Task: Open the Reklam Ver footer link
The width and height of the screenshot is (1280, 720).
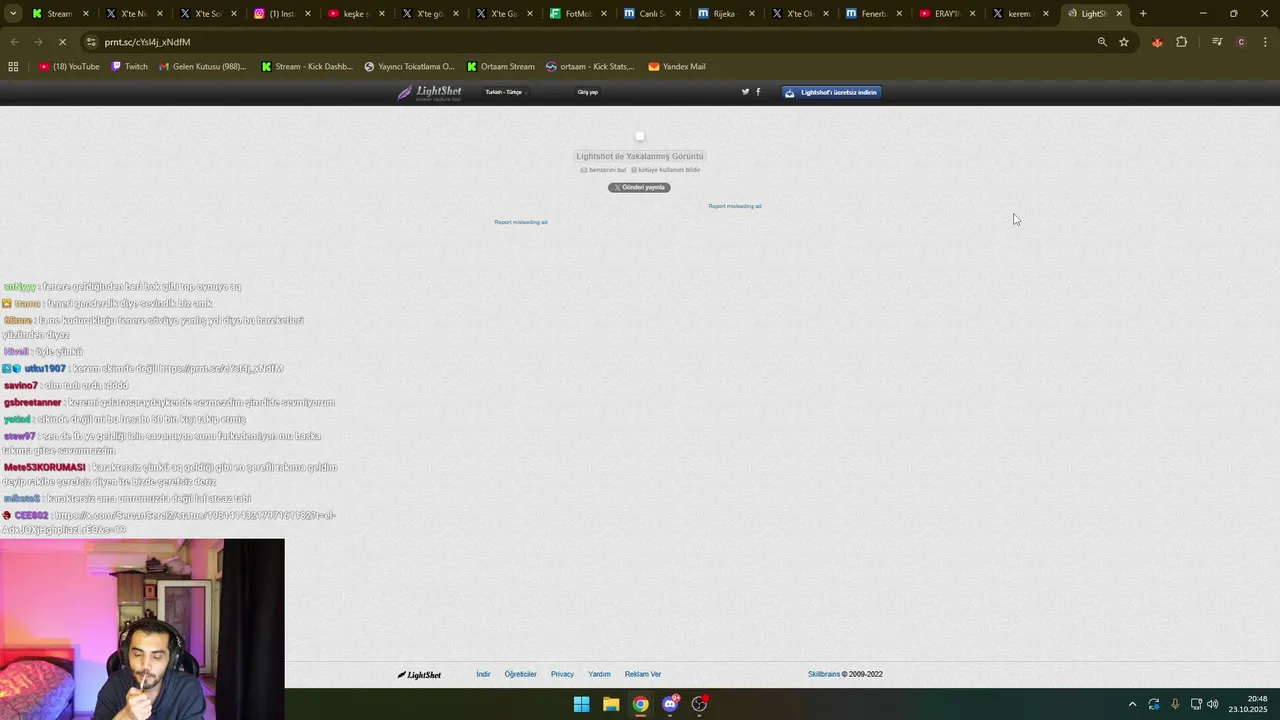Action: click(x=643, y=675)
